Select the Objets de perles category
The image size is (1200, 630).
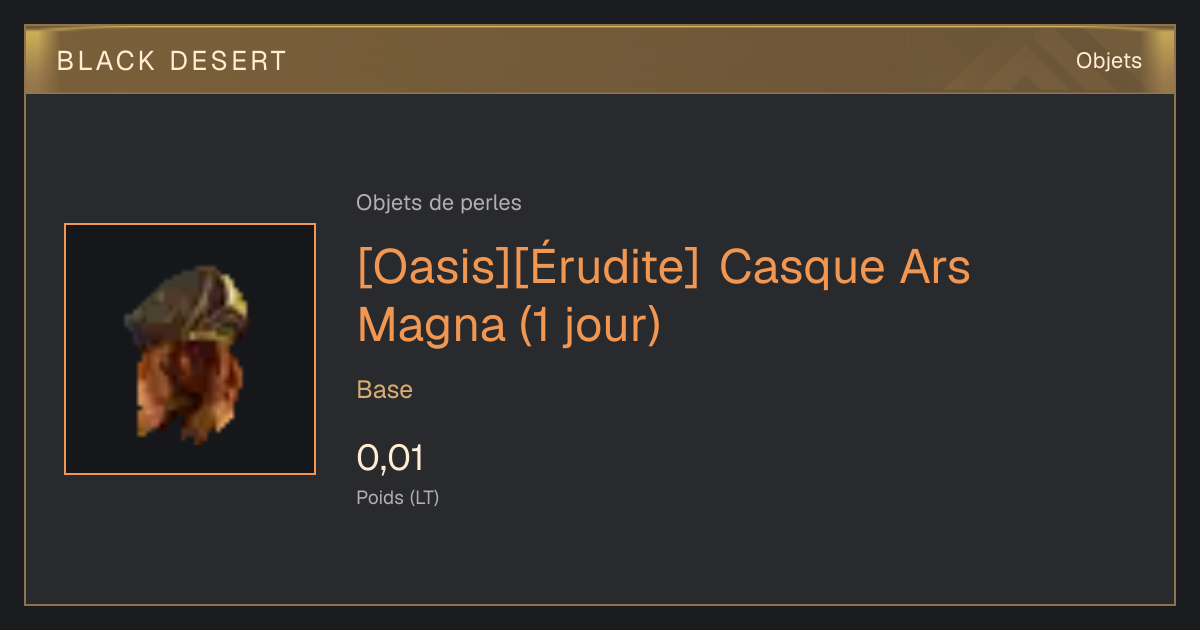439,203
